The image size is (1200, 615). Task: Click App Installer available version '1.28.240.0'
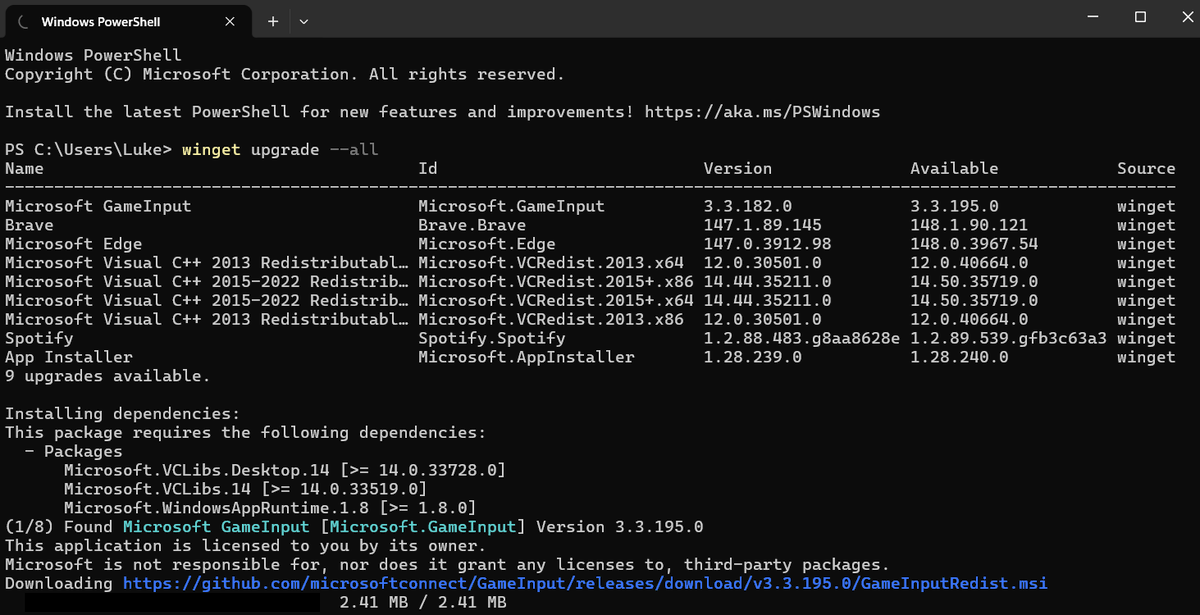pos(959,358)
